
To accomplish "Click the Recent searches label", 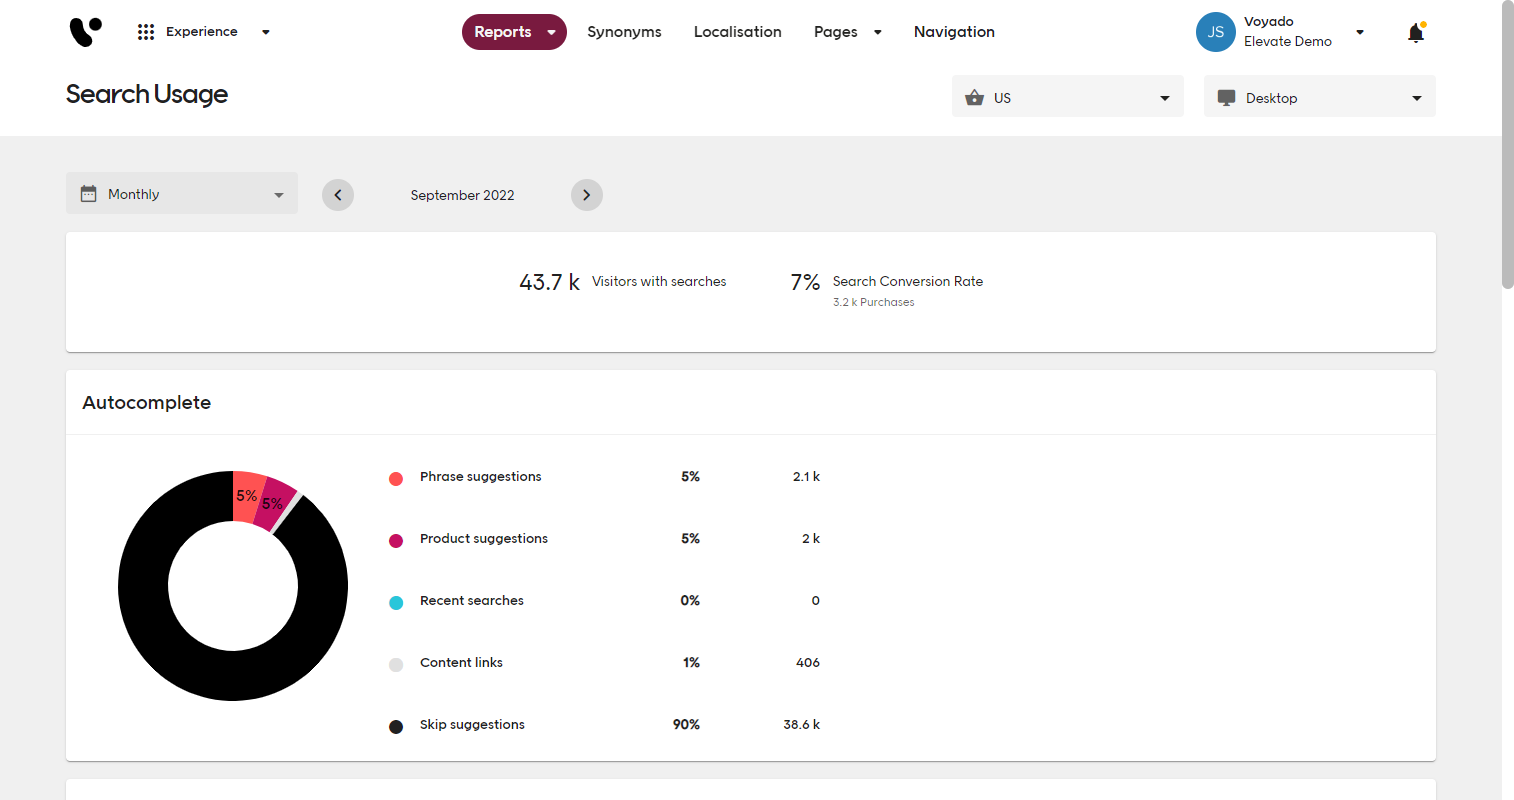I will (x=472, y=601).
